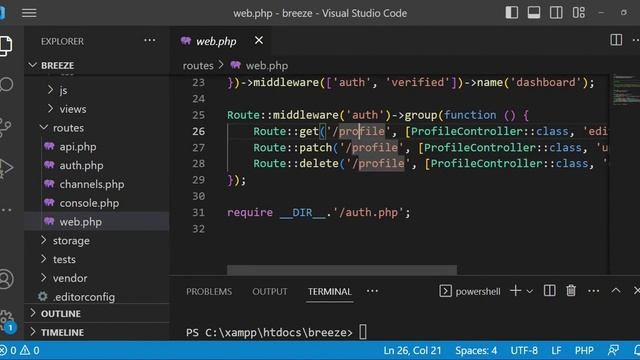
Task: Open Accounts menu in activity bar
Action: 6,279
